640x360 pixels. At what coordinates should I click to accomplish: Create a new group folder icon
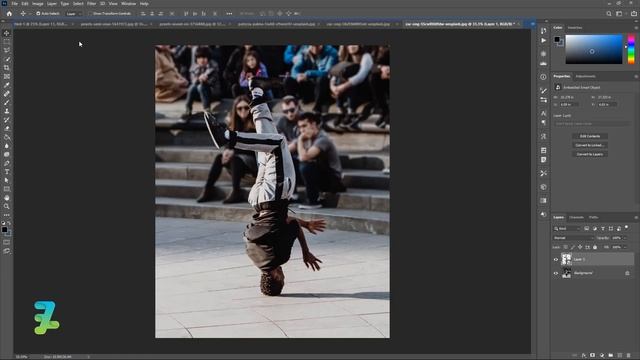pos(611,356)
